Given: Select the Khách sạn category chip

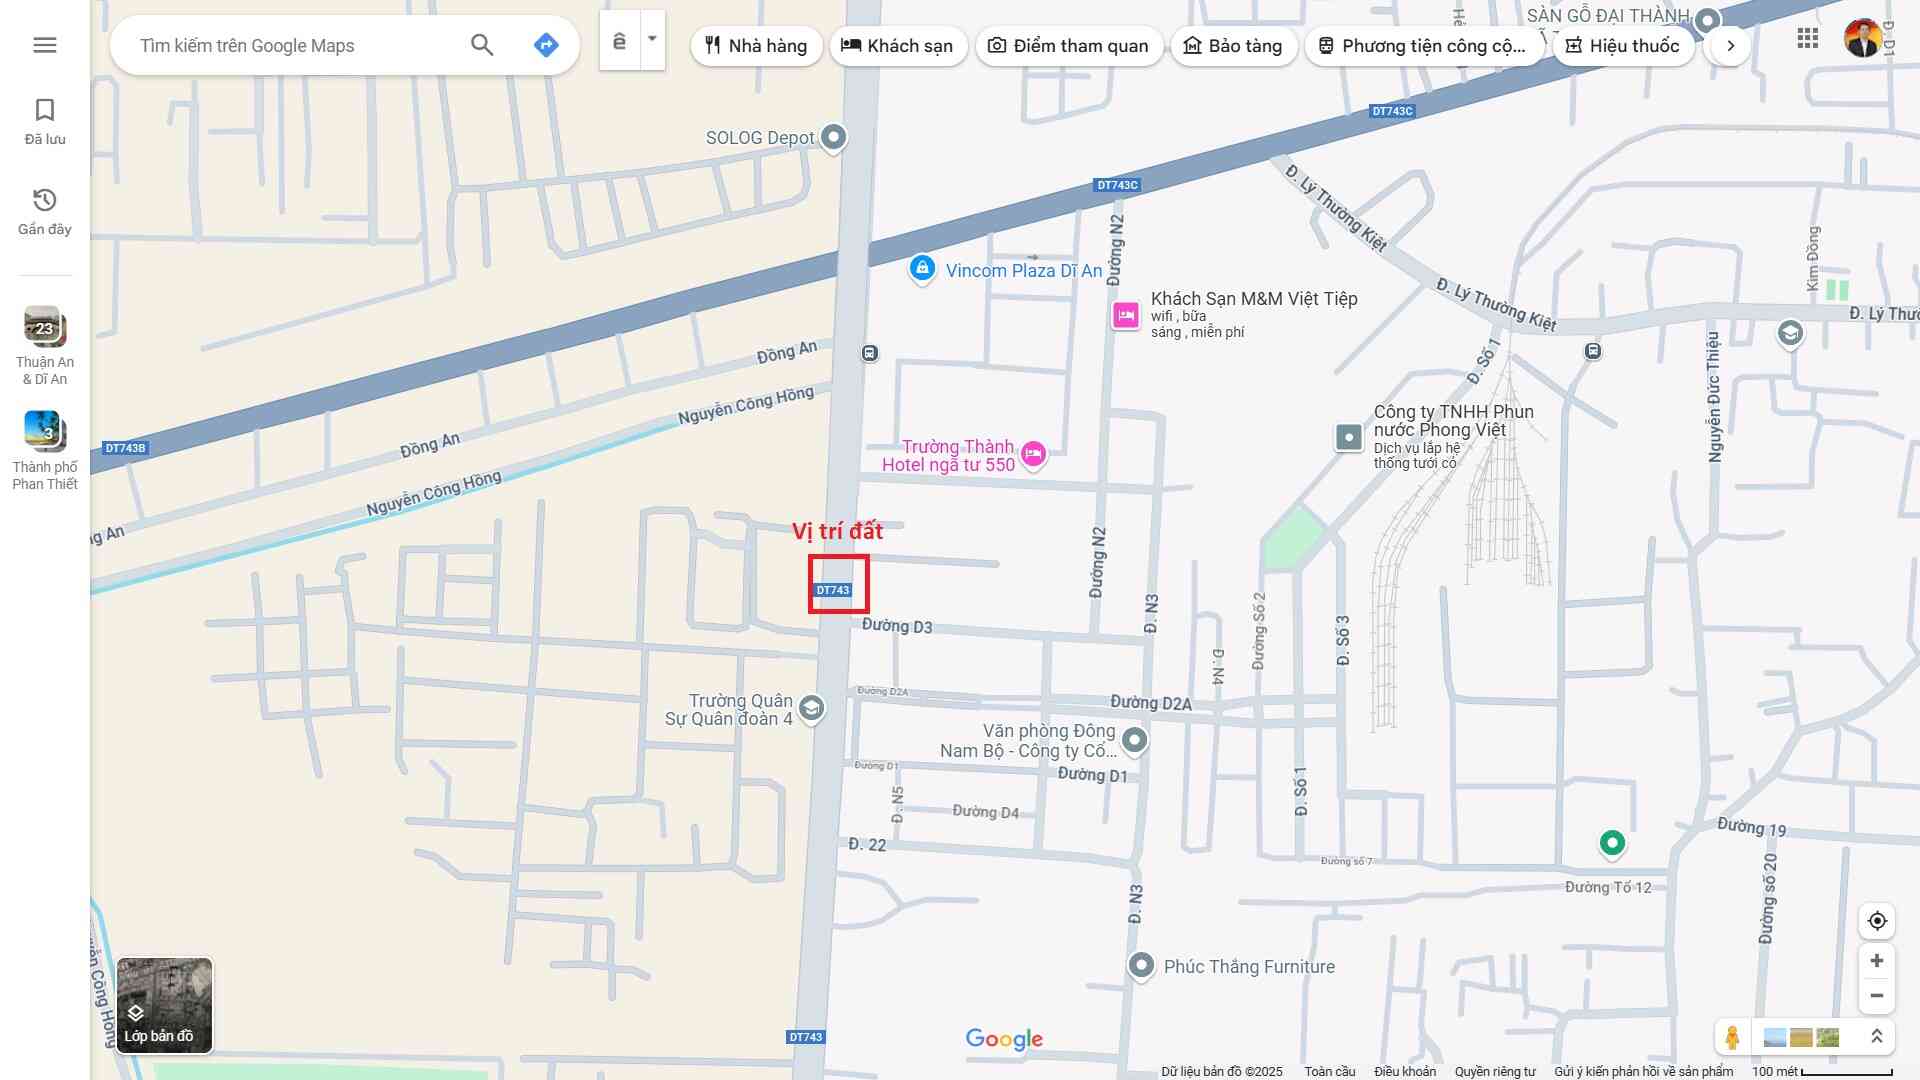Looking at the screenshot, I should coord(897,46).
